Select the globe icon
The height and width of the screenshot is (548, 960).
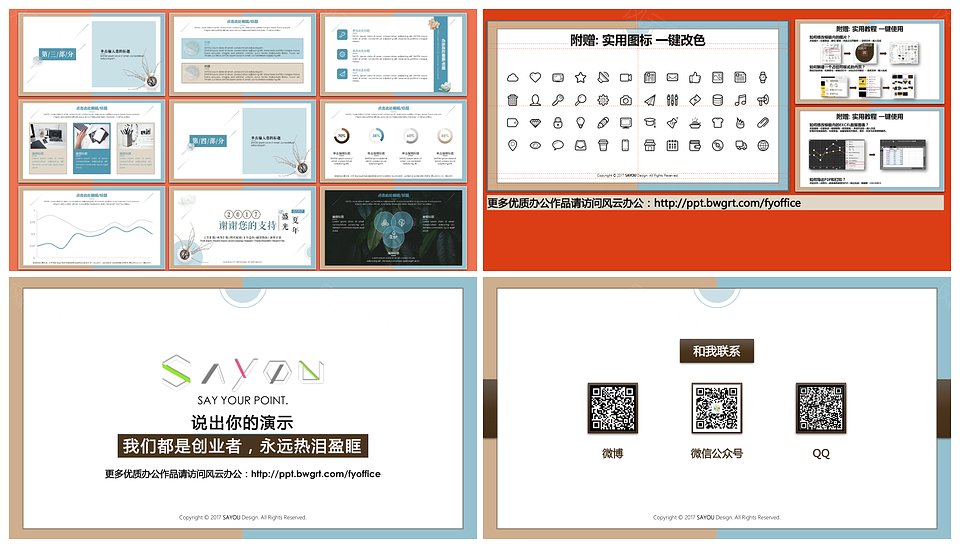coord(763,145)
